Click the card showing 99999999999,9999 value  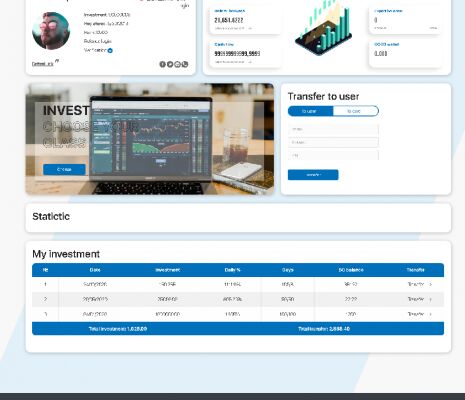click(245, 53)
